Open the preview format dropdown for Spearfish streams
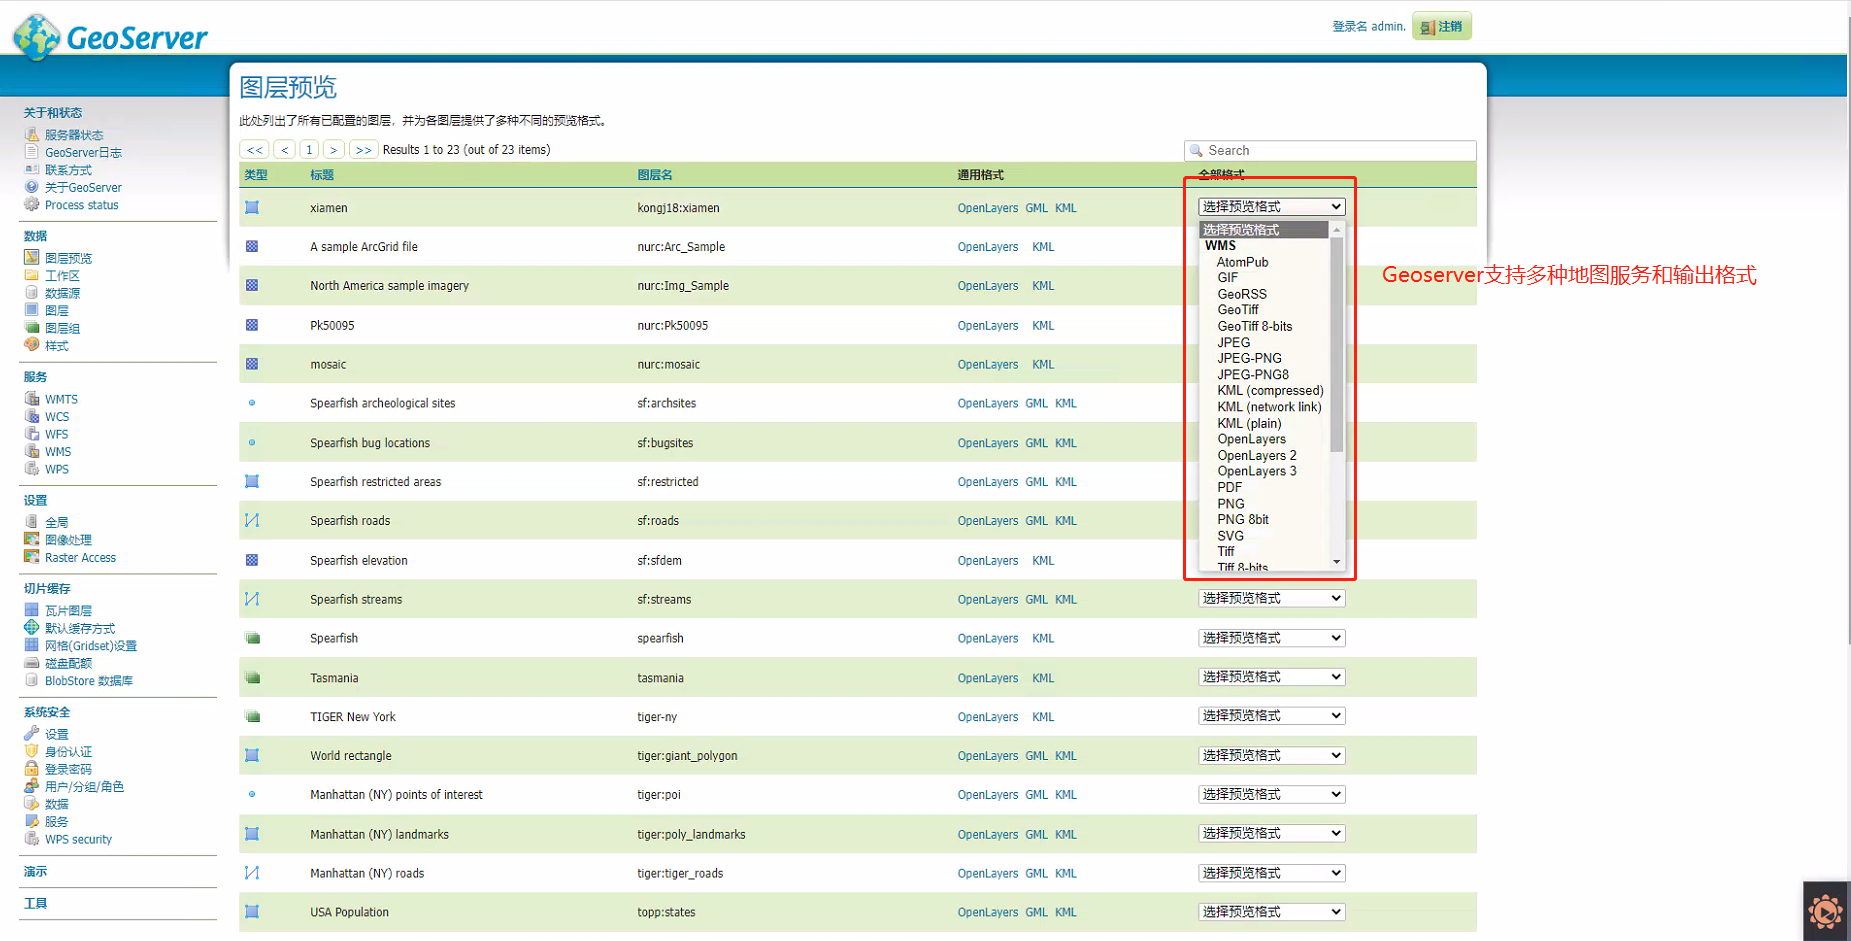This screenshot has height=941, width=1851. coord(1270,598)
